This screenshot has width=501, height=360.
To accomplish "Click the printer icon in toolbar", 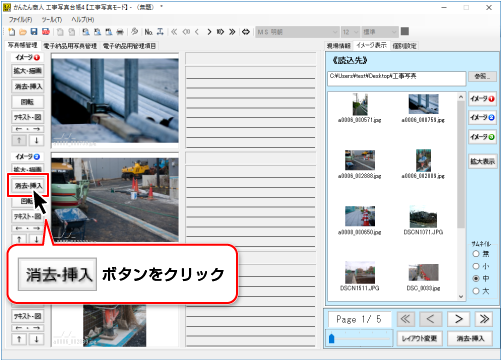I will coord(120,32).
